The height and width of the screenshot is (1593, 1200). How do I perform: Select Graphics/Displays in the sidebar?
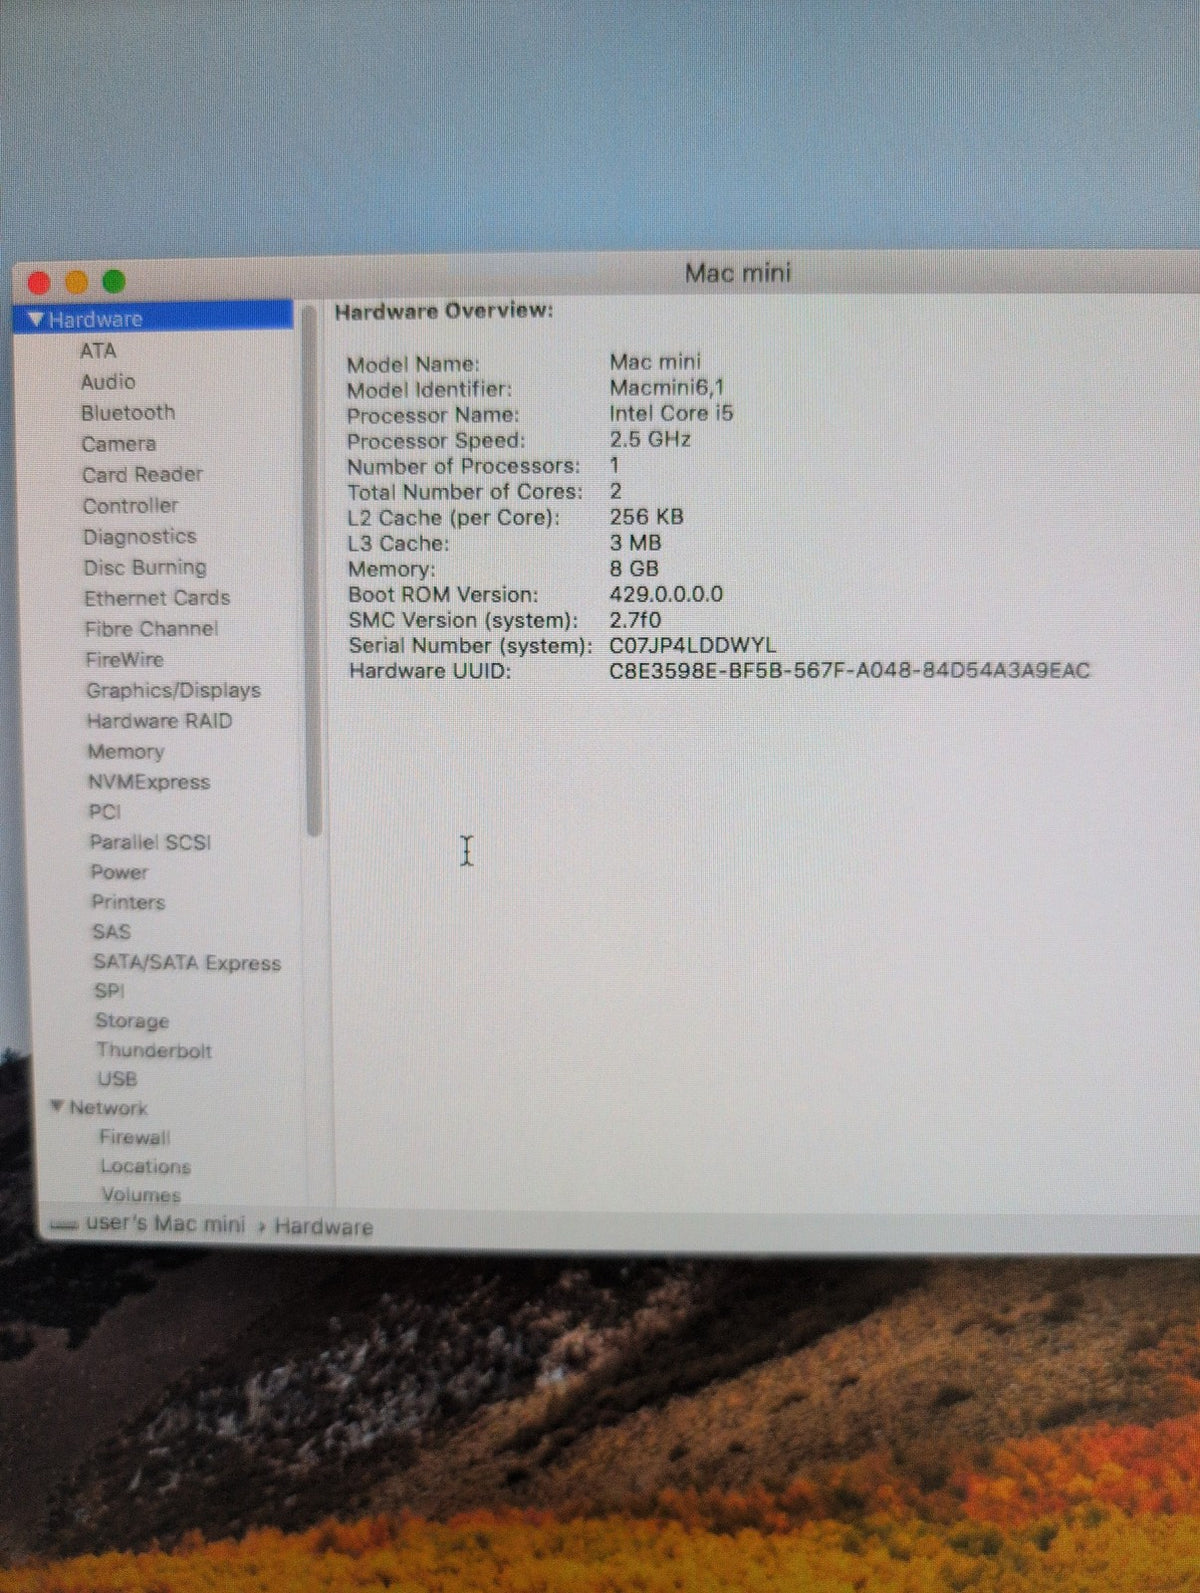click(173, 691)
